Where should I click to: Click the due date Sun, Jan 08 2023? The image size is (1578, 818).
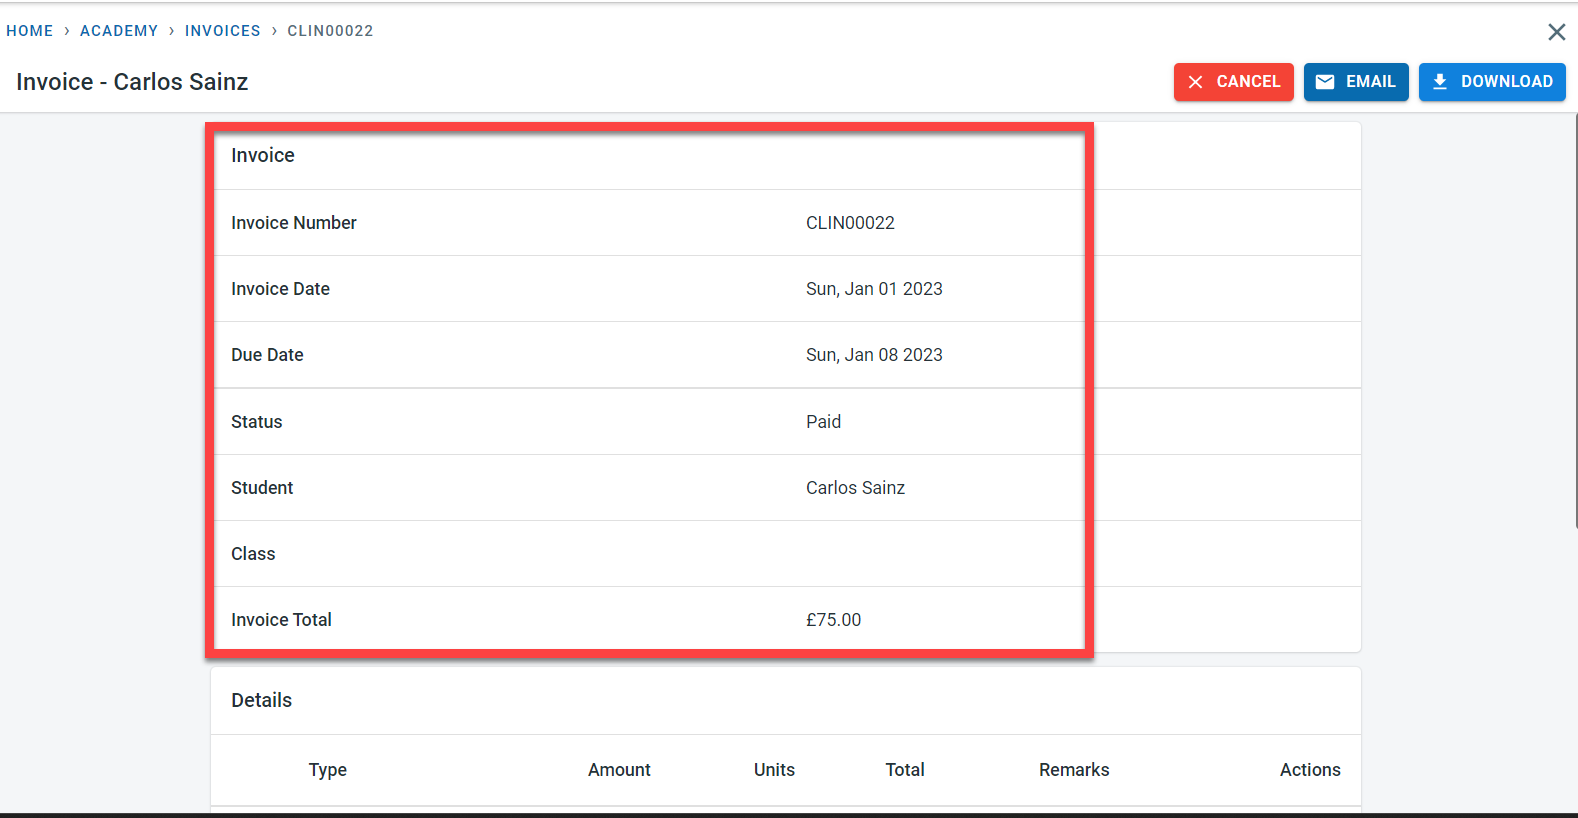point(874,355)
